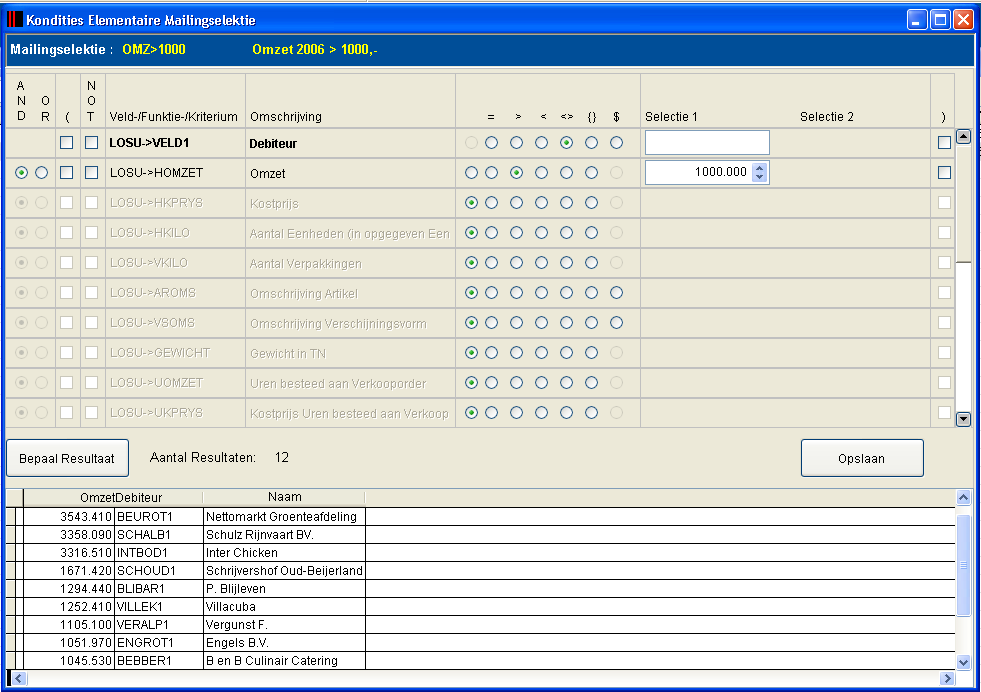Choose the > operator for Omzet row
This screenshot has height=692, width=981.
(516, 173)
